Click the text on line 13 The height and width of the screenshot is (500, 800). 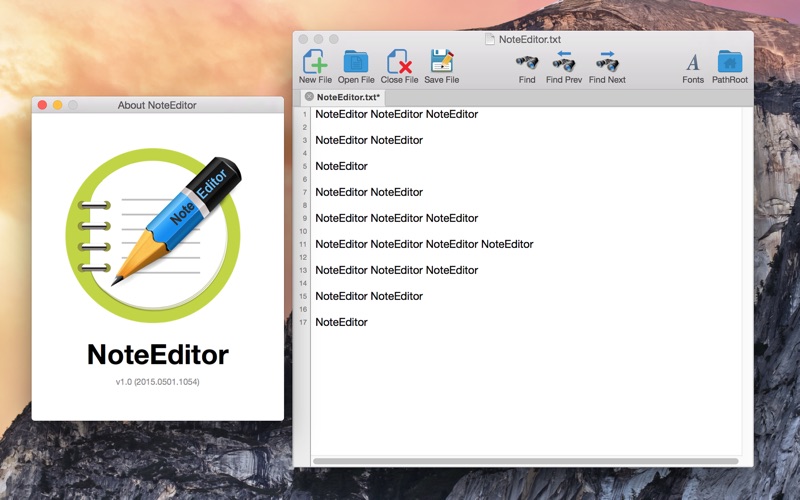(396, 270)
